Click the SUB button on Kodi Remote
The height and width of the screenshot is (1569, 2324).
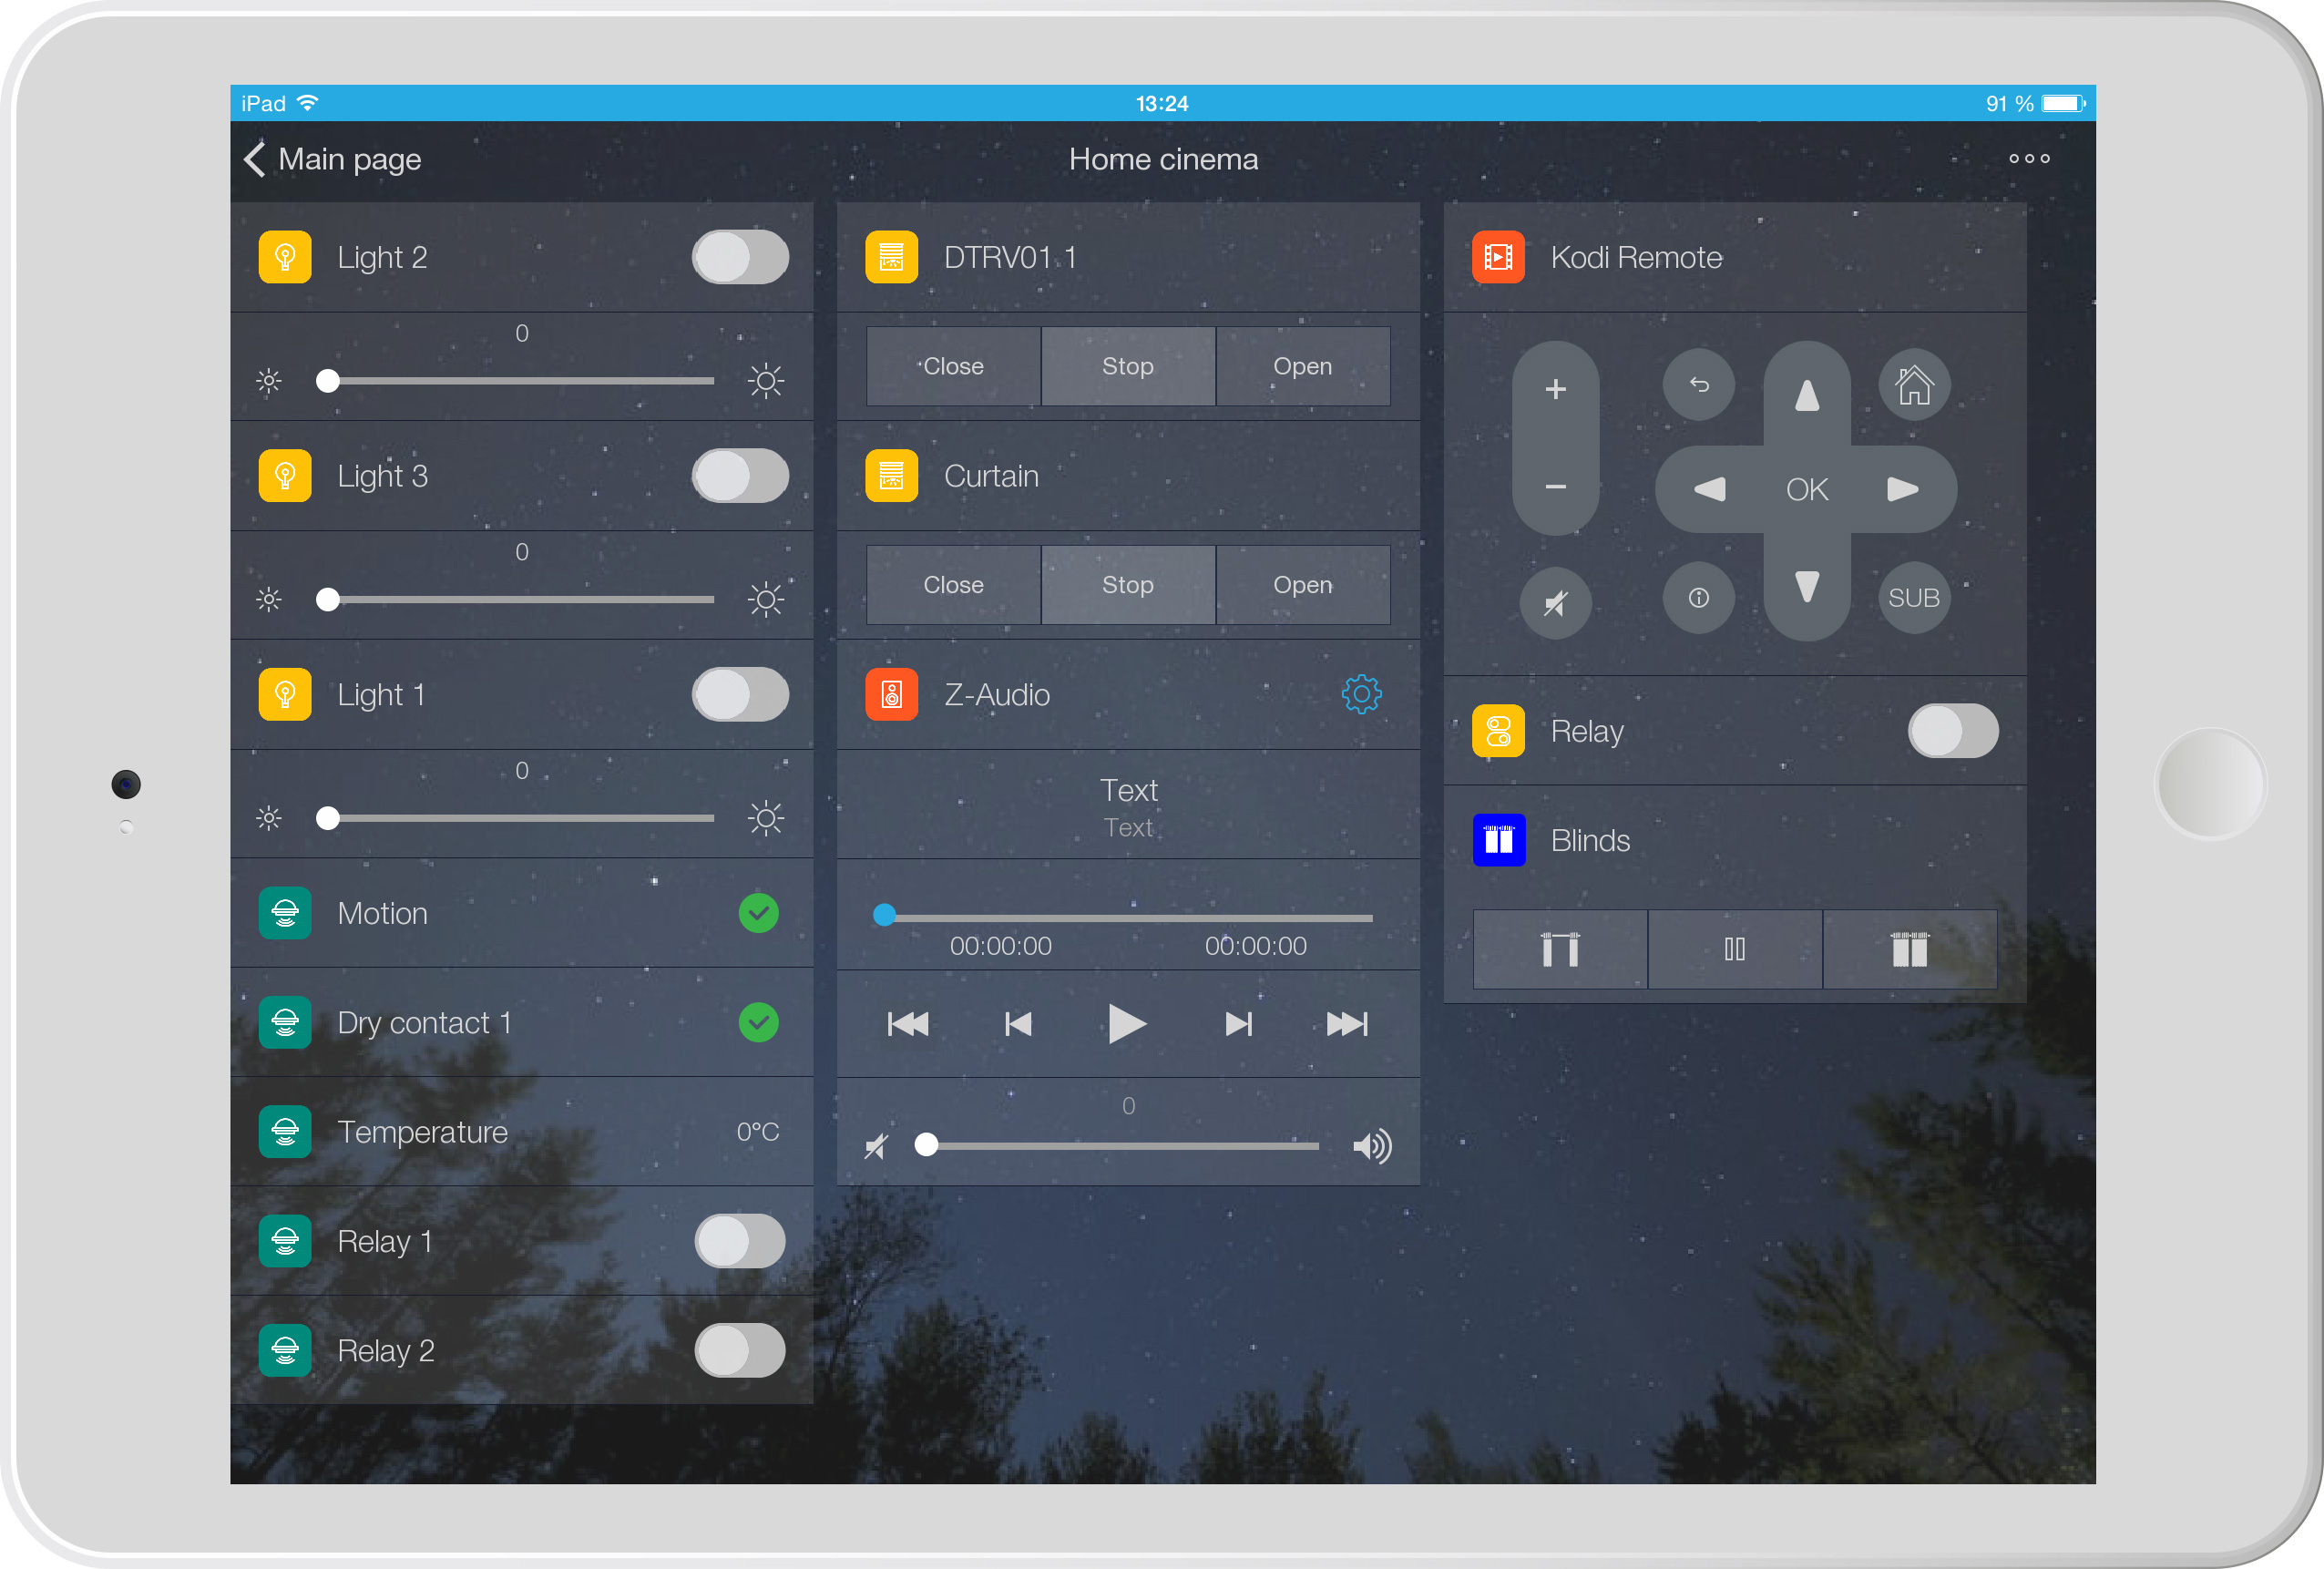(1913, 598)
